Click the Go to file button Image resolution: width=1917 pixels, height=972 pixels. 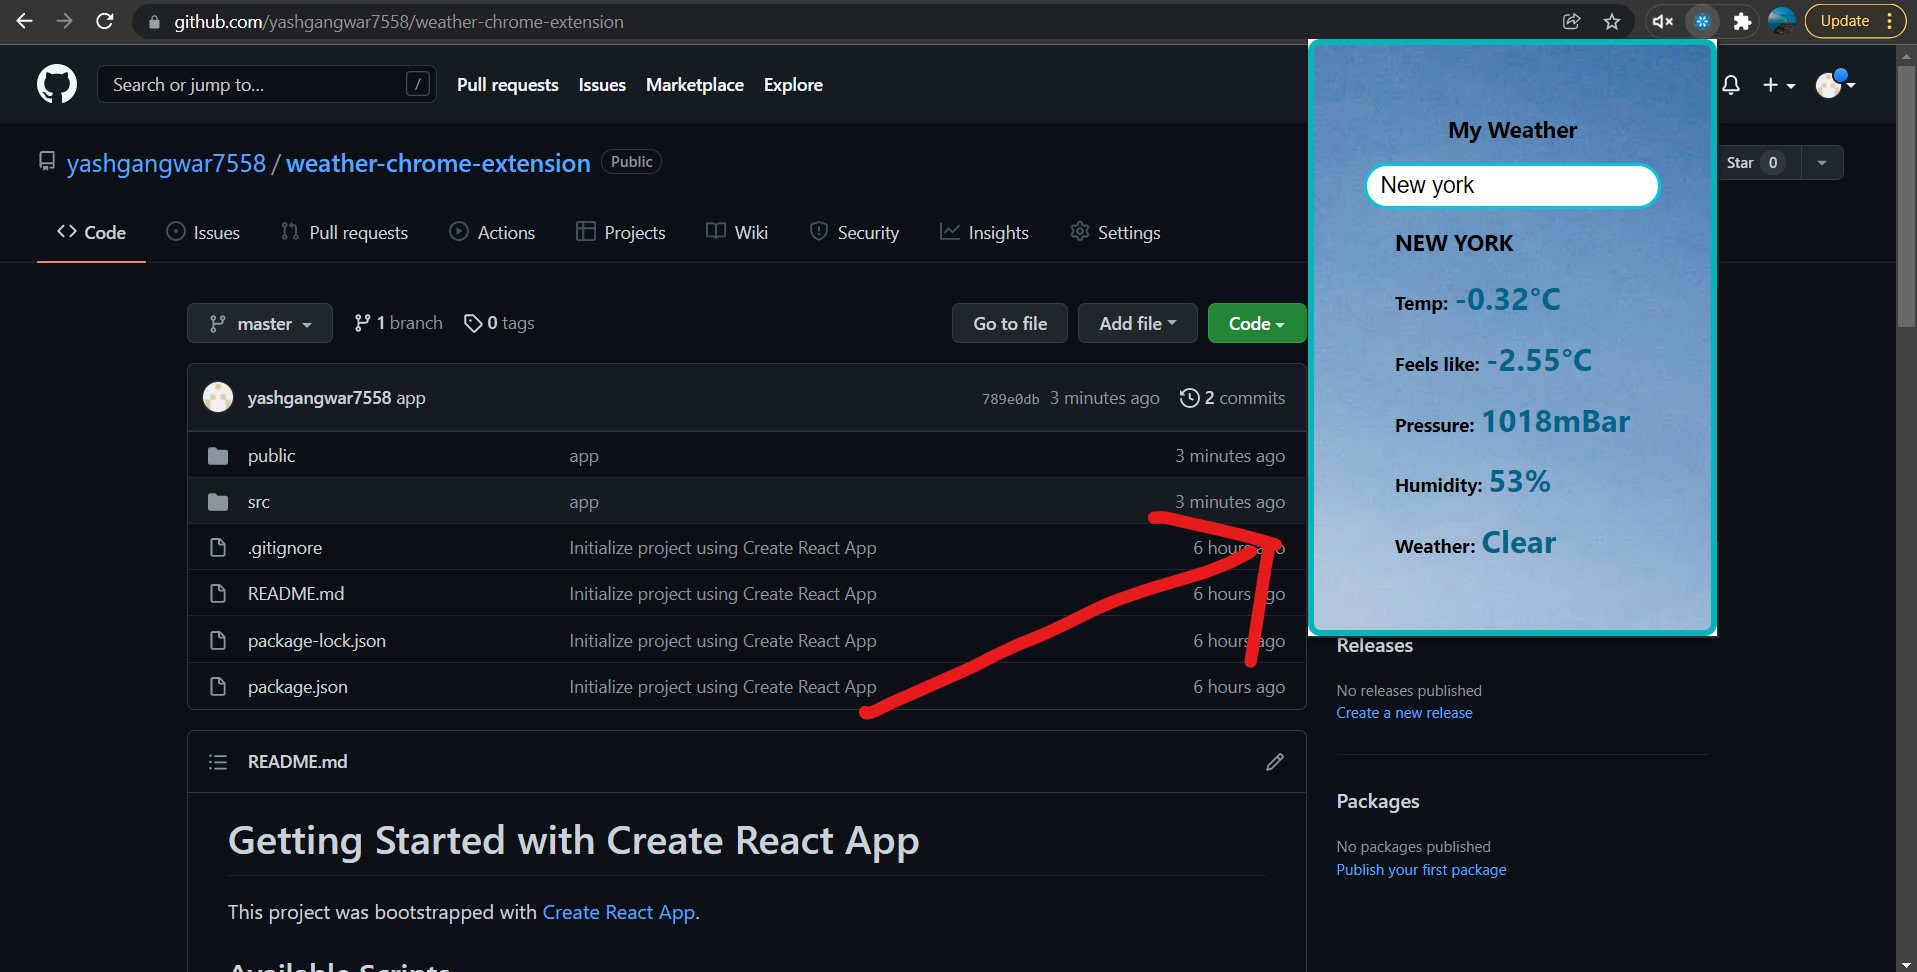pyautogui.click(x=1010, y=323)
